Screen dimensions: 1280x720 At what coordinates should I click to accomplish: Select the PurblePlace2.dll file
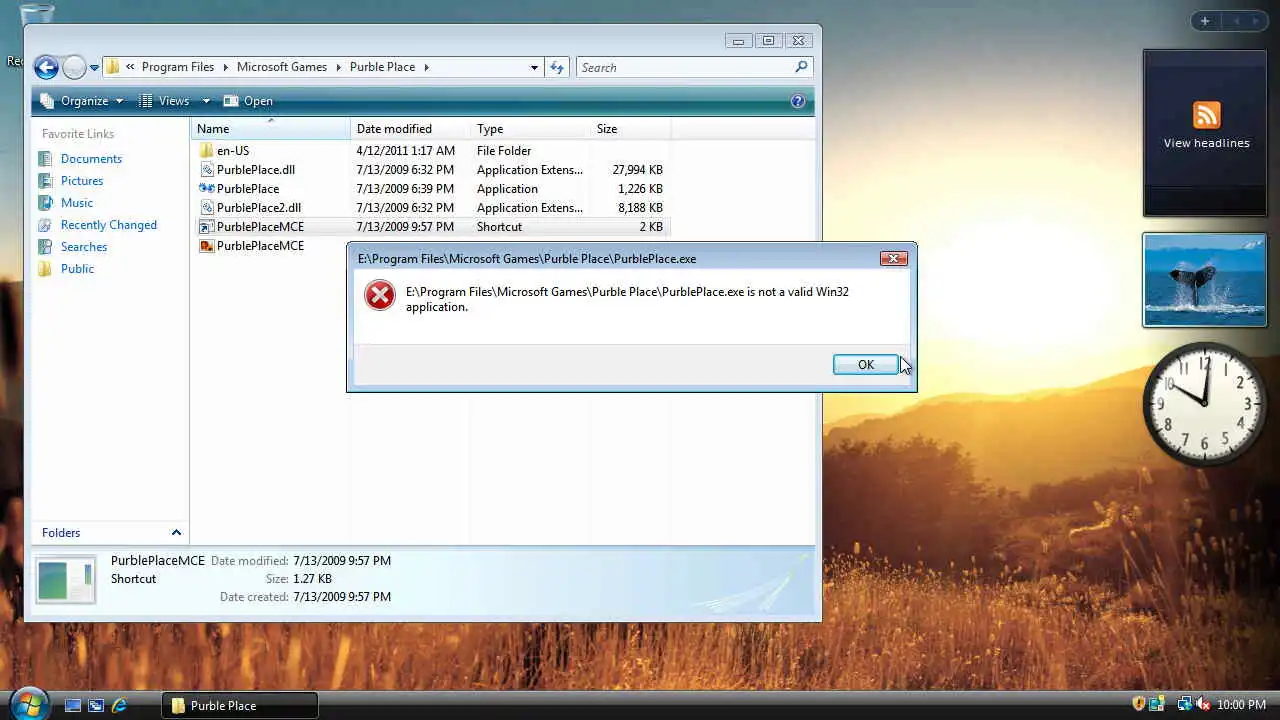250,208
